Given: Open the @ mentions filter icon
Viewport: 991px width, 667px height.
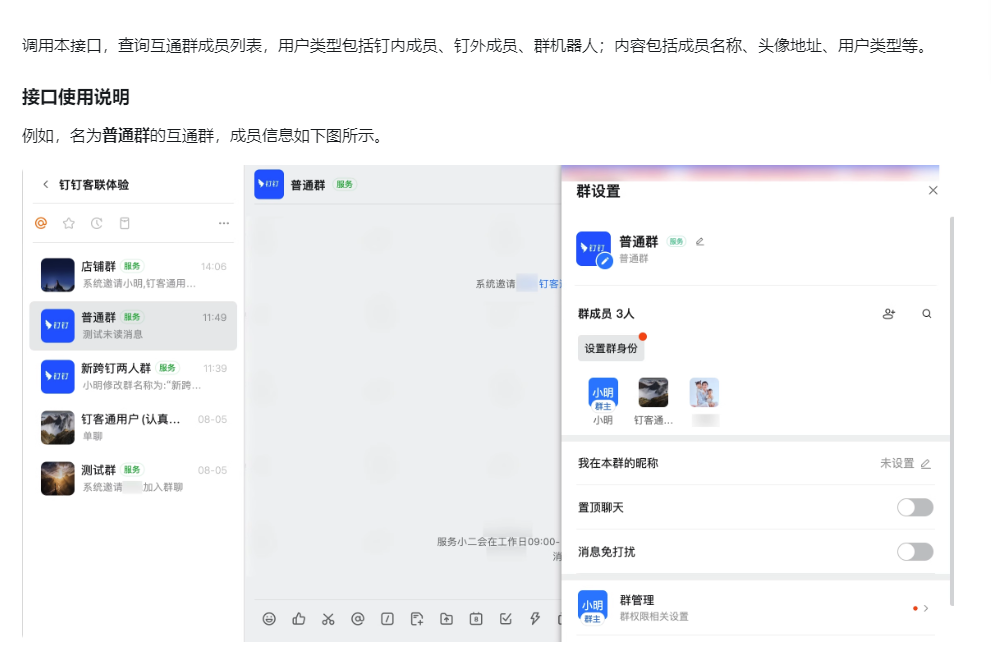Looking at the screenshot, I should [41, 223].
